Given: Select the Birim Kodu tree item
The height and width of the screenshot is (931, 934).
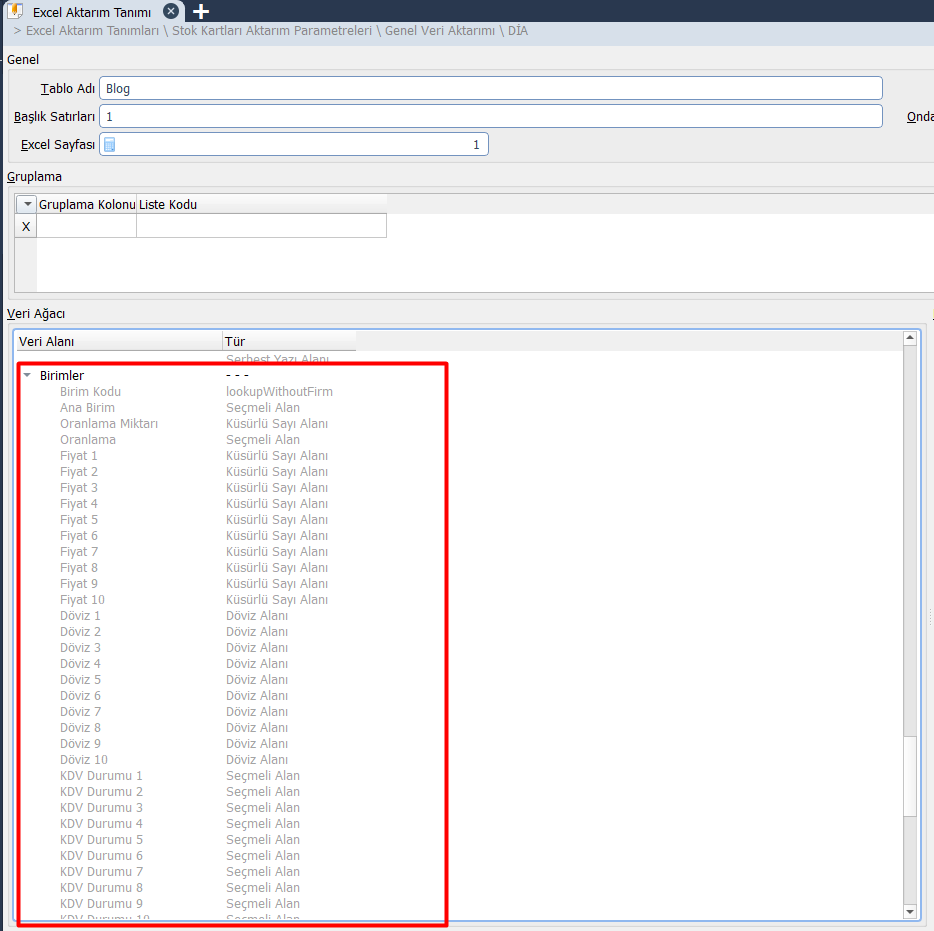Looking at the screenshot, I should (x=90, y=392).
